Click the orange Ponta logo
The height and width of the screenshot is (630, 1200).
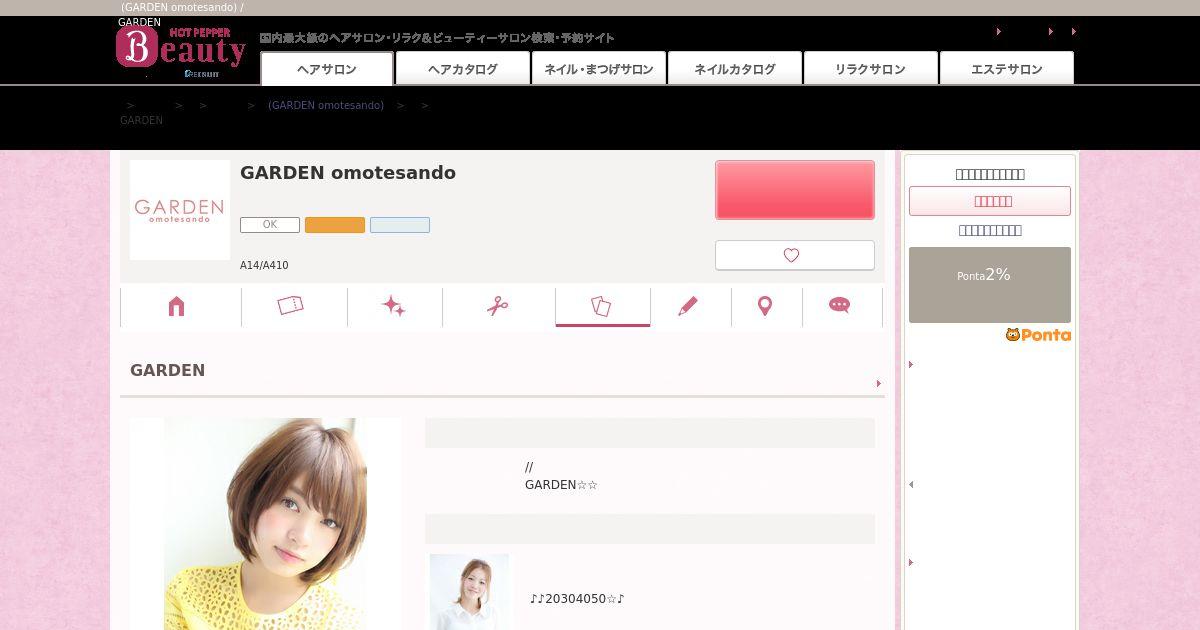pyautogui.click(x=1038, y=335)
